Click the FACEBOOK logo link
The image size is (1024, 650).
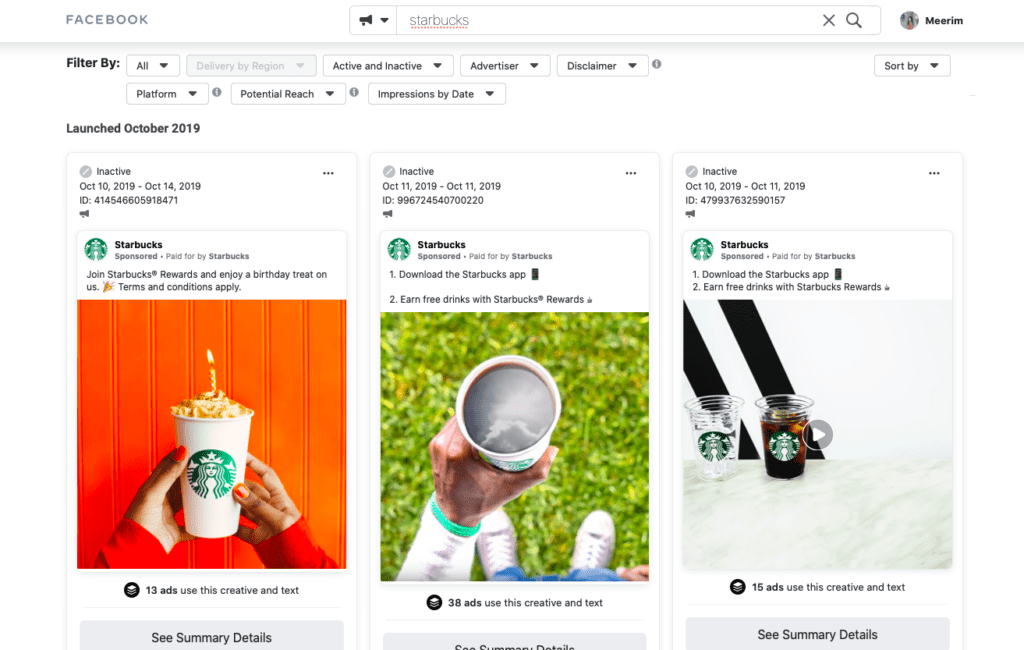click(x=107, y=20)
